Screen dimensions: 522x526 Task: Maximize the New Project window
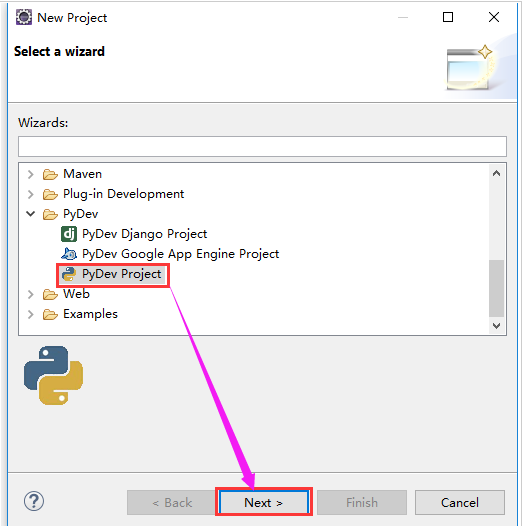pyautogui.click(x=448, y=17)
